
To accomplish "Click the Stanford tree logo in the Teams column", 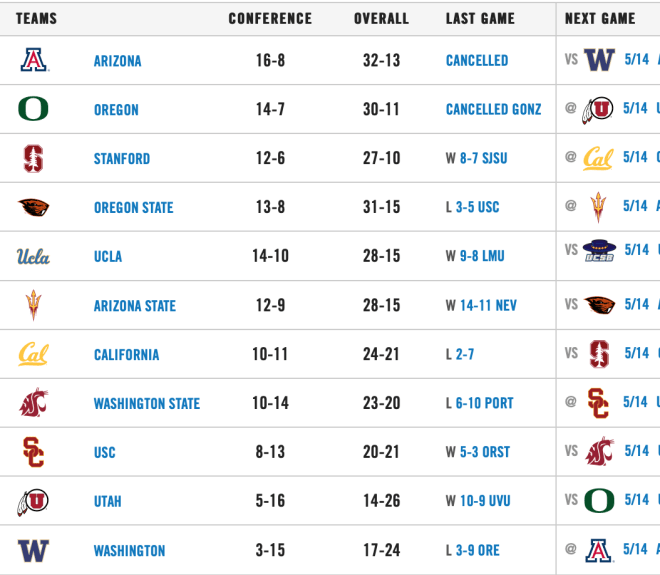I will tap(33, 158).
